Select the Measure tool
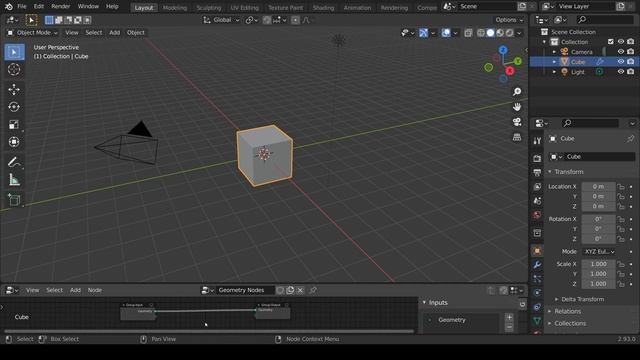This screenshot has height=360, width=640. pos(14,180)
